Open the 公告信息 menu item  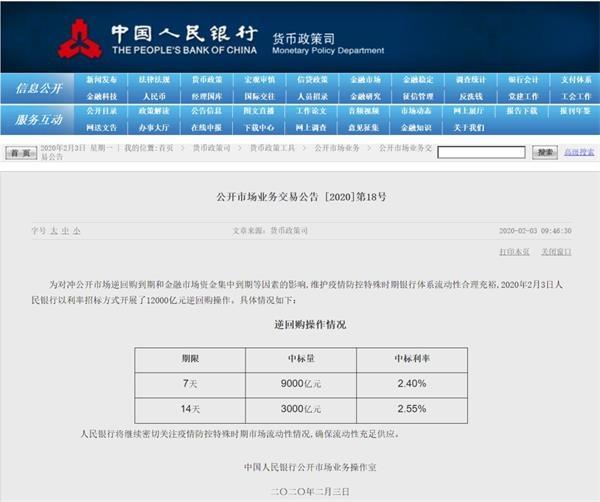coord(207,111)
